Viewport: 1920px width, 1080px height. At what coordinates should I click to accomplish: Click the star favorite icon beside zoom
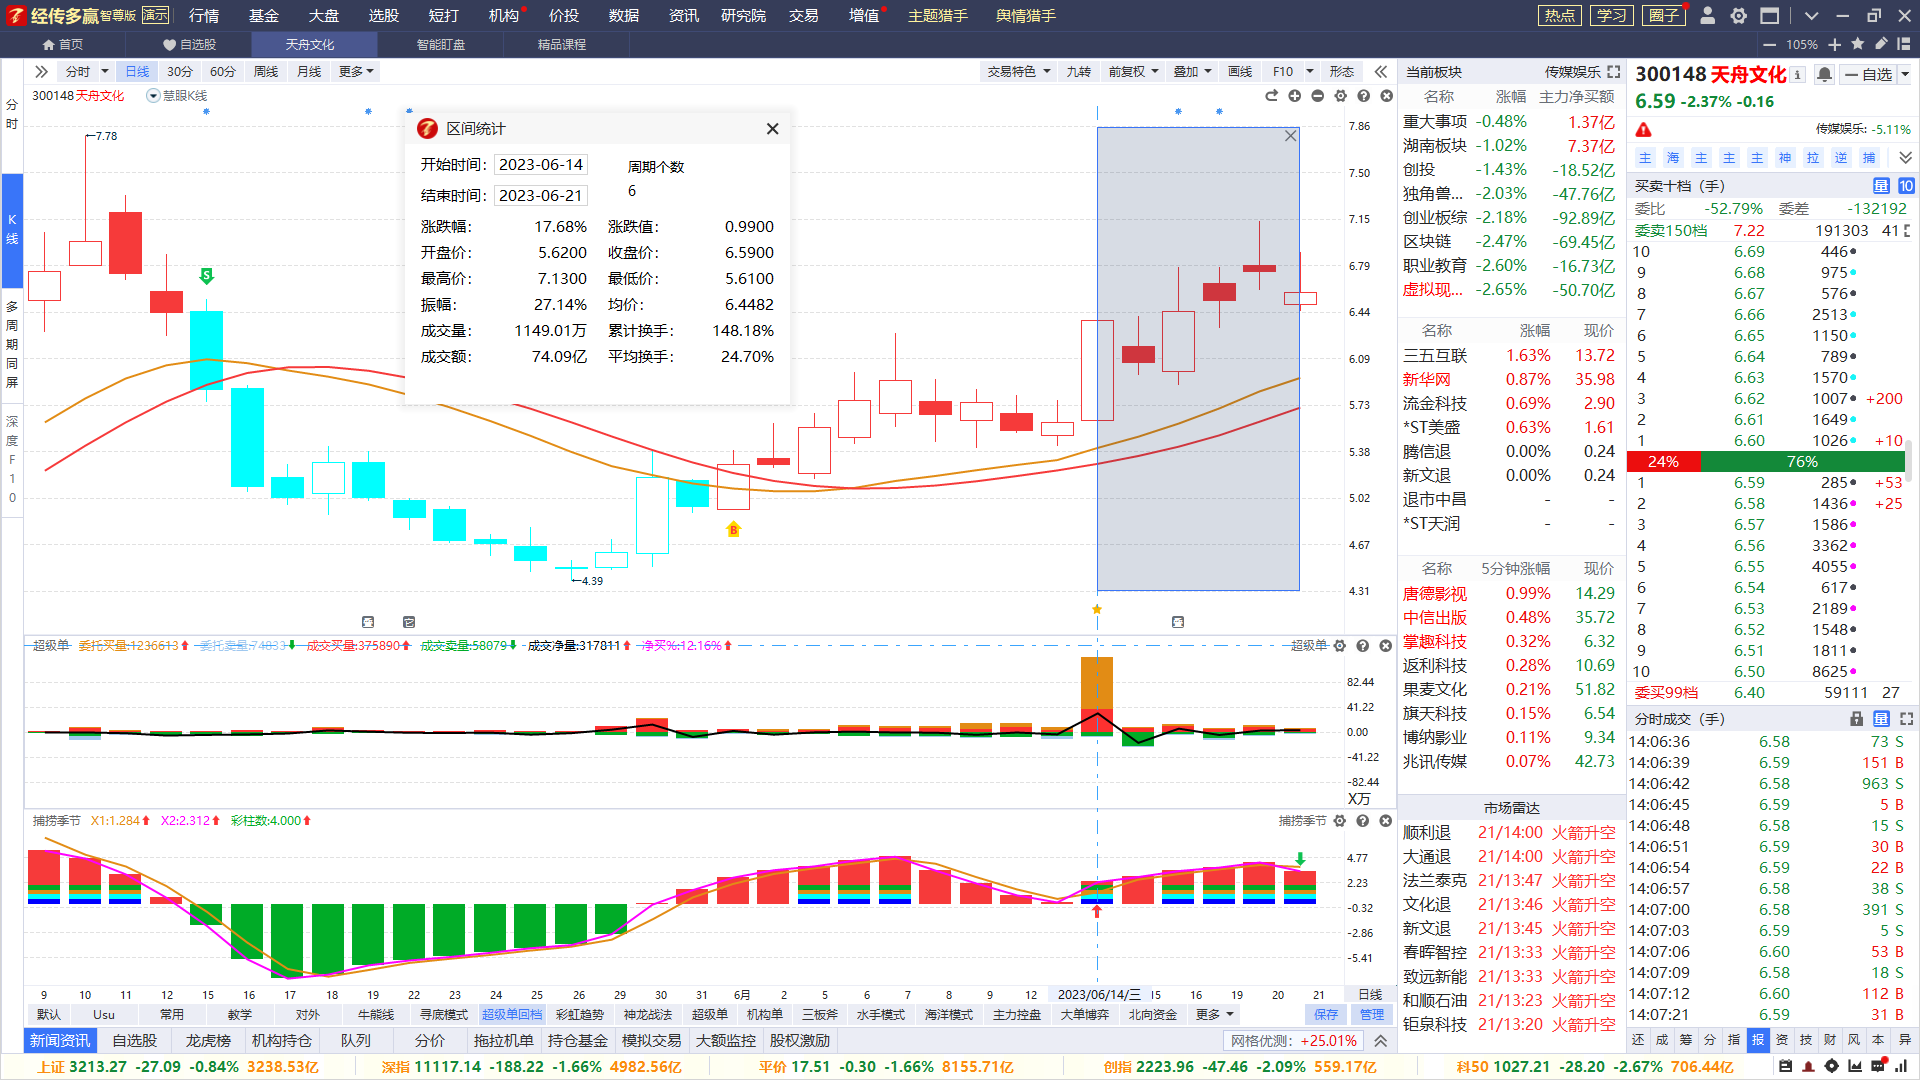pos(1858,44)
